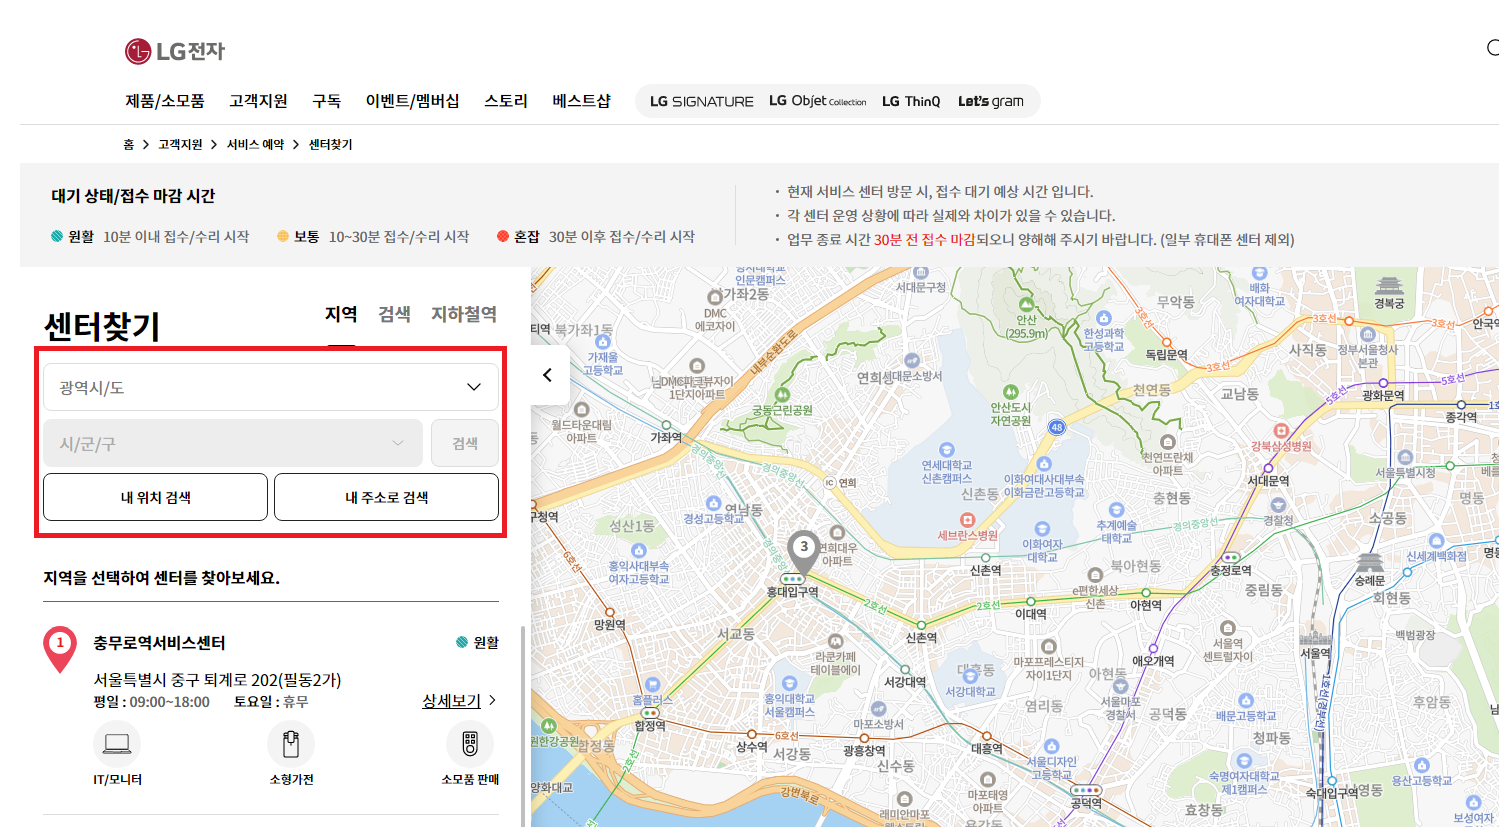Click the 서대문역 label on map
The image size is (1499, 827).
coord(1268,481)
